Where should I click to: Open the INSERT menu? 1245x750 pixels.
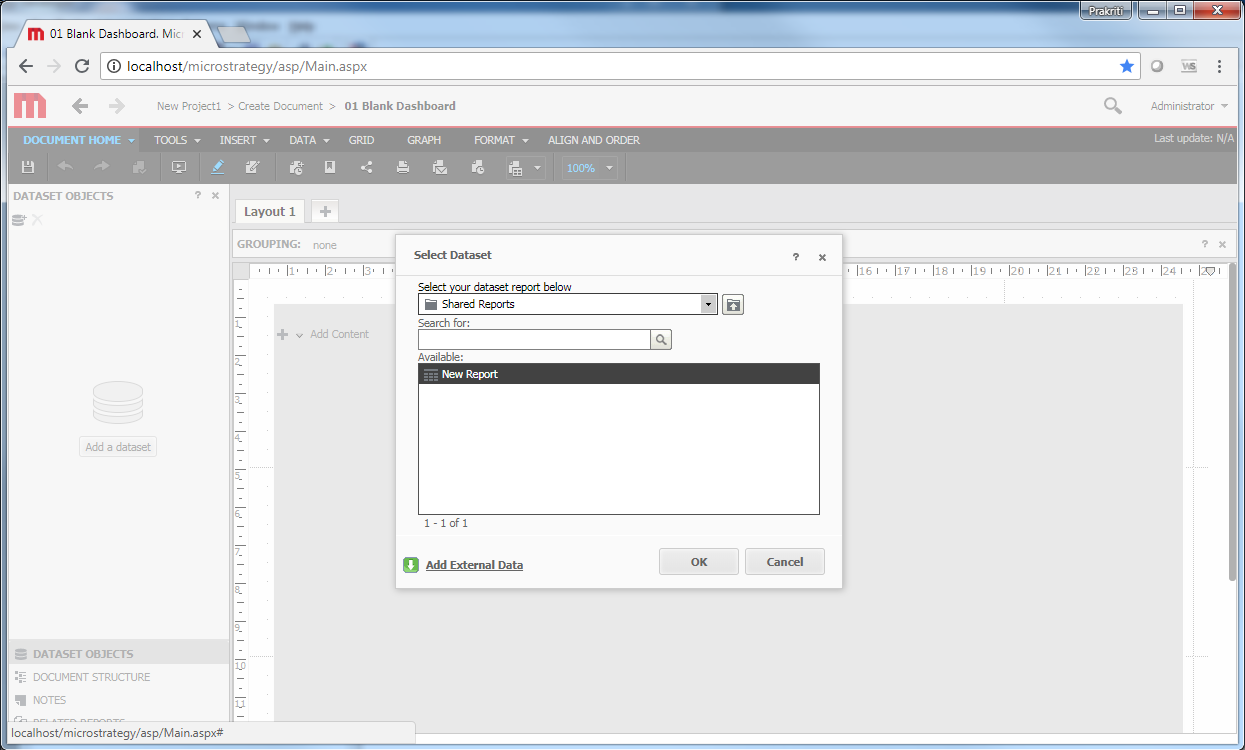click(x=244, y=140)
